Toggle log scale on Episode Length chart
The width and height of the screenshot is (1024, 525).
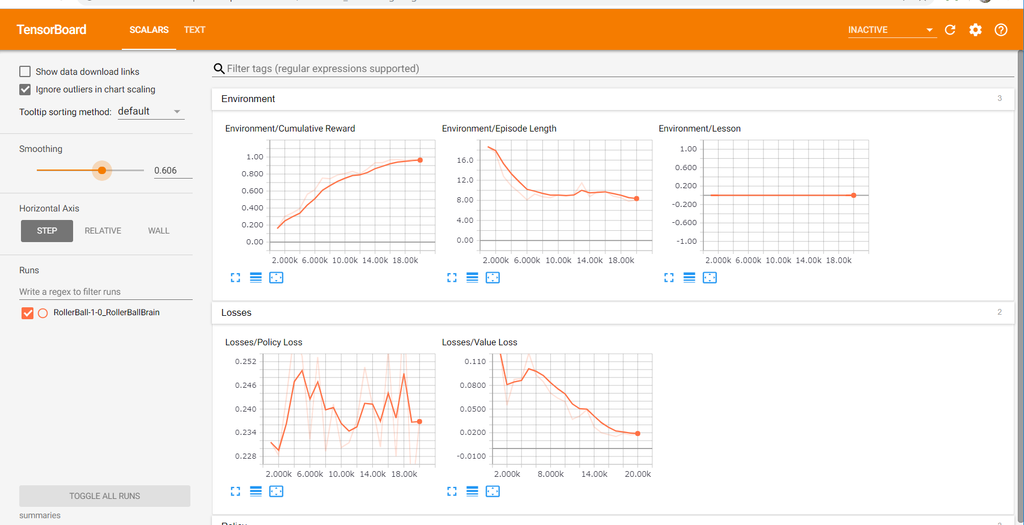[x=472, y=278]
